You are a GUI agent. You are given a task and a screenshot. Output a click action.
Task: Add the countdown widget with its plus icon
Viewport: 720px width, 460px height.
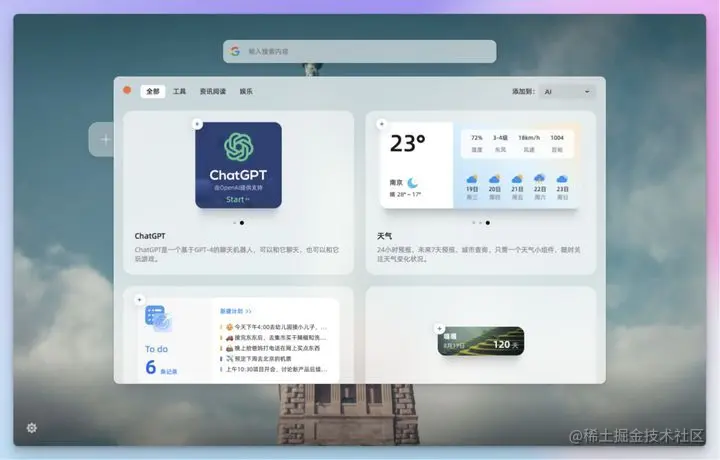[x=439, y=329]
